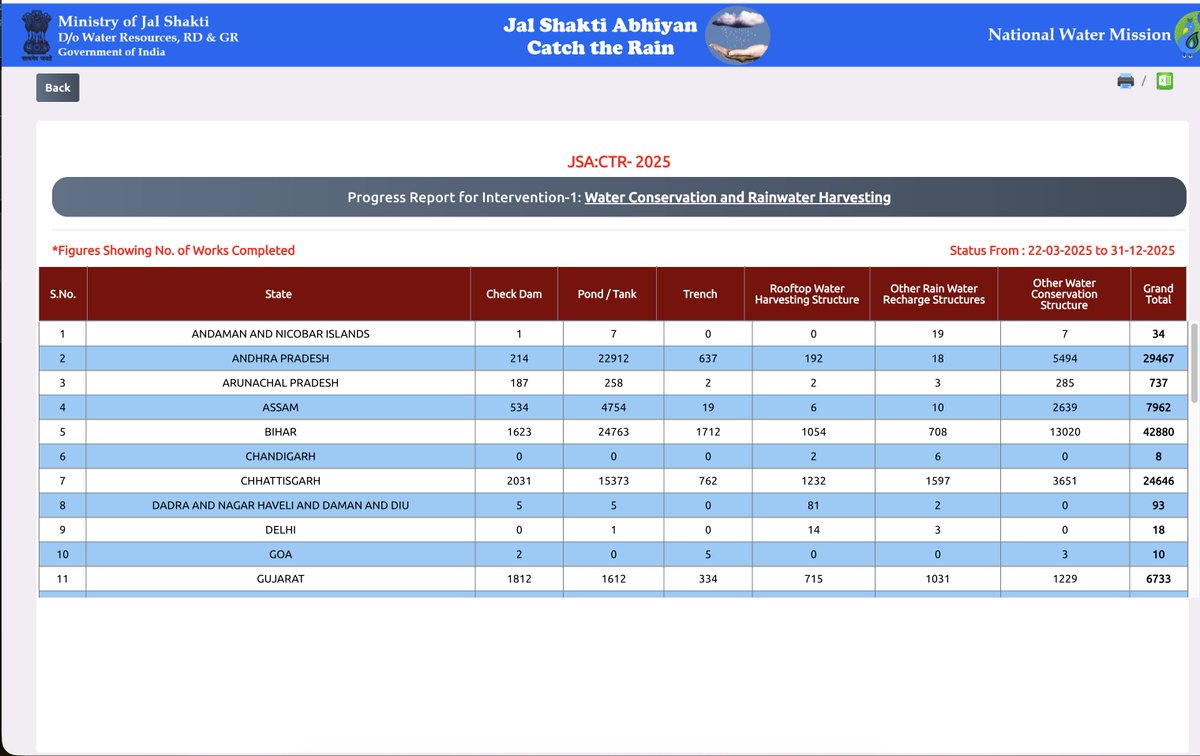This screenshot has height=756, width=1200.
Task: Select the CHANDIGARH state cell
Action: (280, 456)
